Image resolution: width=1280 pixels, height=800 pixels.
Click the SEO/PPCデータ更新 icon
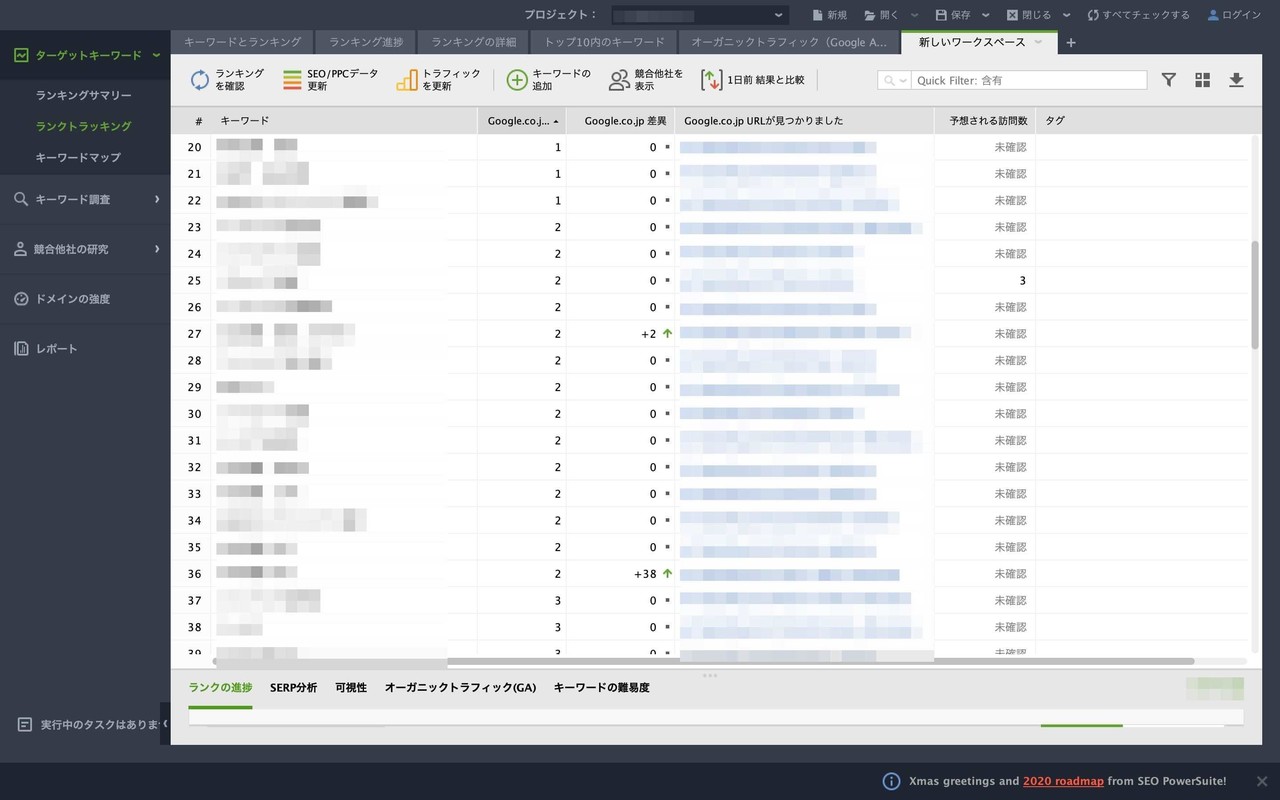click(292, 80)
